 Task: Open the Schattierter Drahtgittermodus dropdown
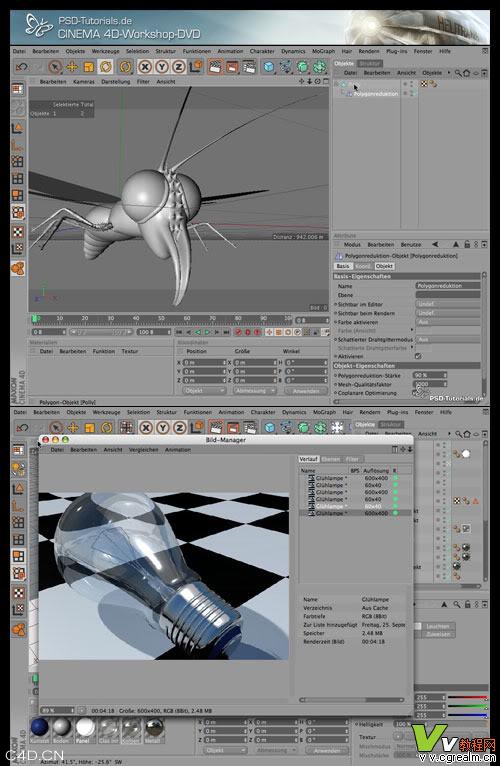coord(447,339)
